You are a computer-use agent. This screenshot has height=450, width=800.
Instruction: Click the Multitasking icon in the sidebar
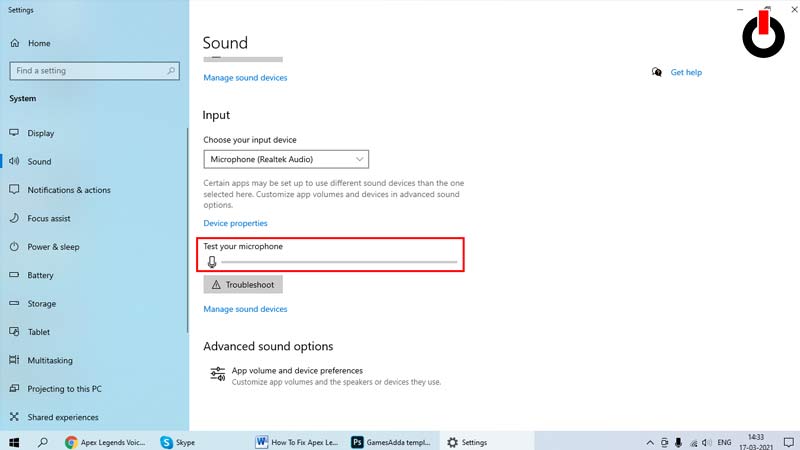pyautogui.click(x=14, y=360)
